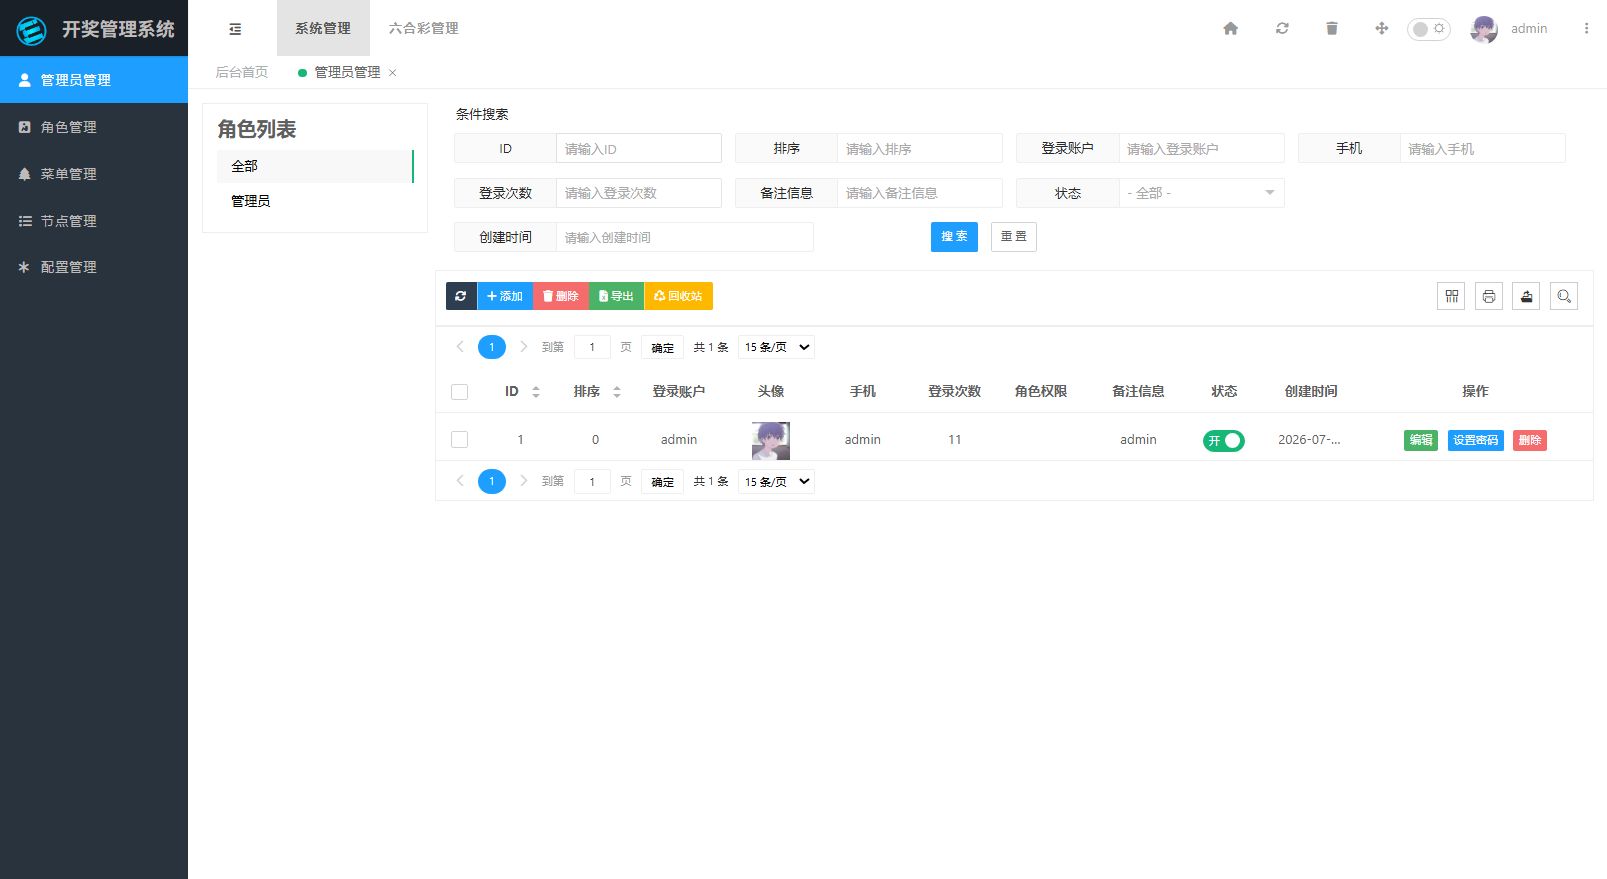
Task: Click the refresh icon in the top header
Action: pyautogui.click(x=1282, y=28)
